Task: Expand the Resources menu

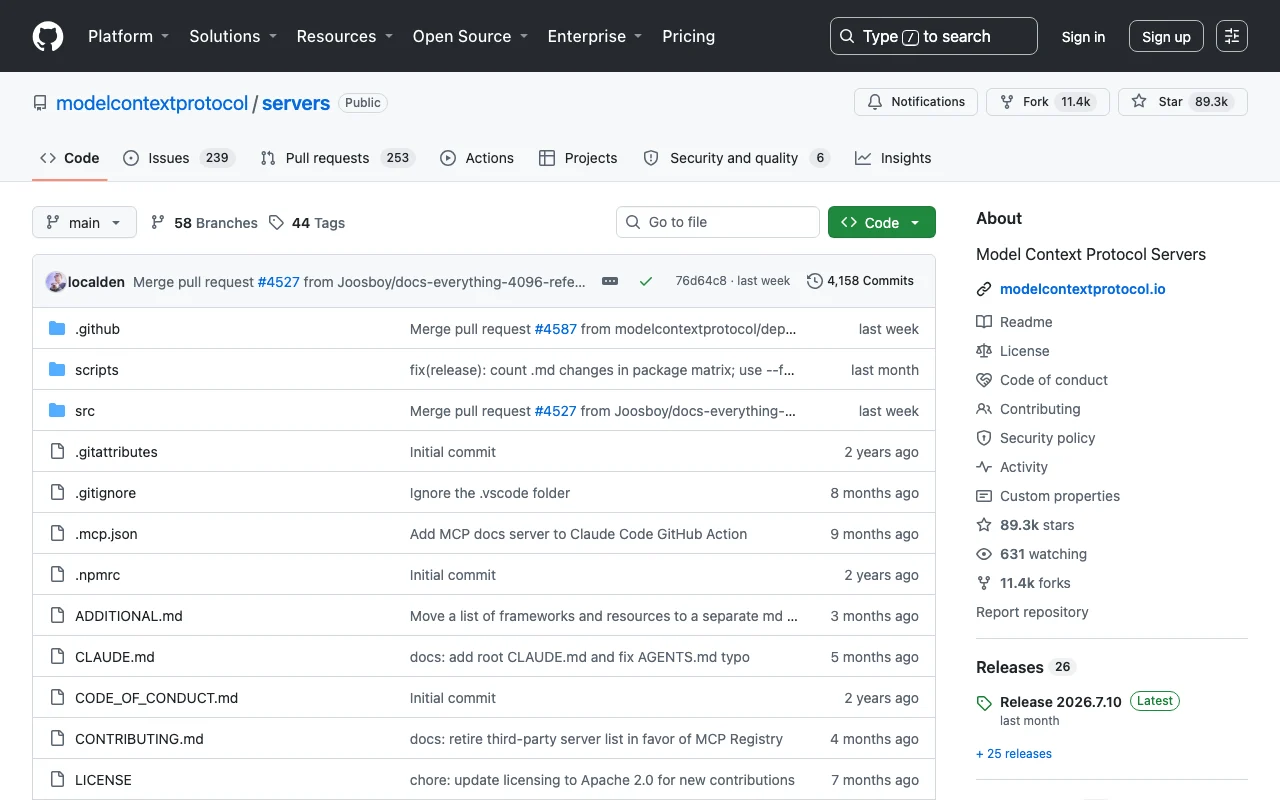Action: [x=345, y=36]
